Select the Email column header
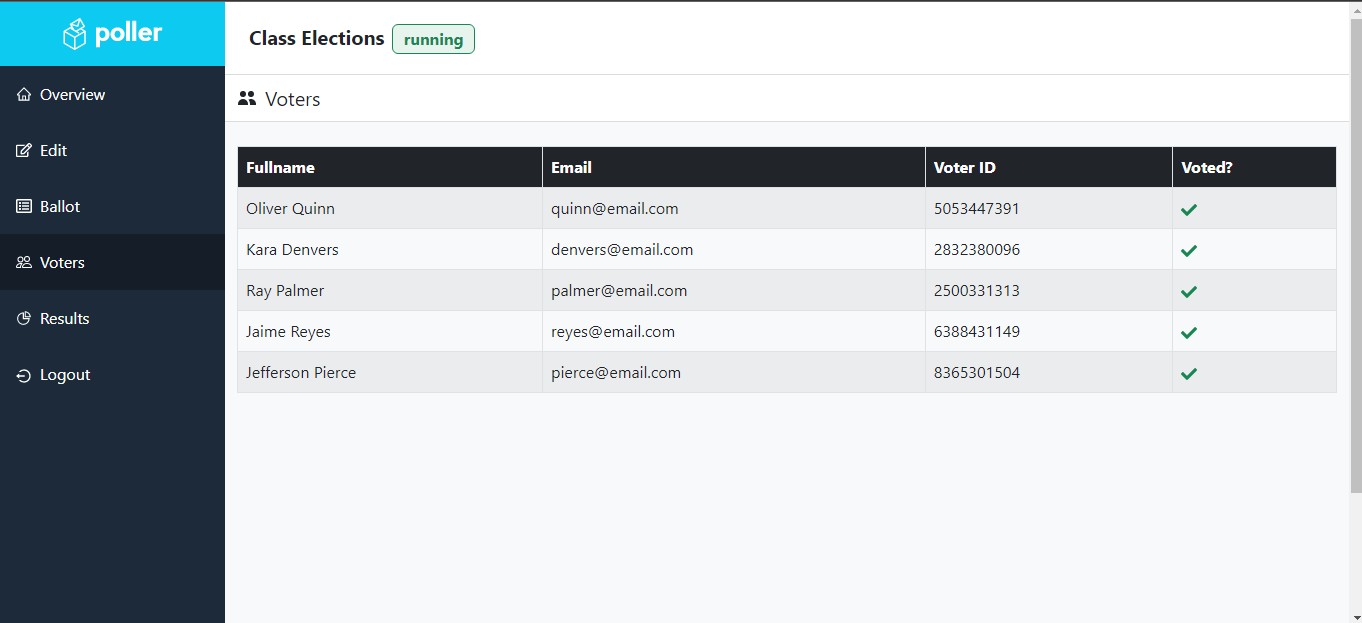Screen dimensions: 1362x623 point(571,167)
